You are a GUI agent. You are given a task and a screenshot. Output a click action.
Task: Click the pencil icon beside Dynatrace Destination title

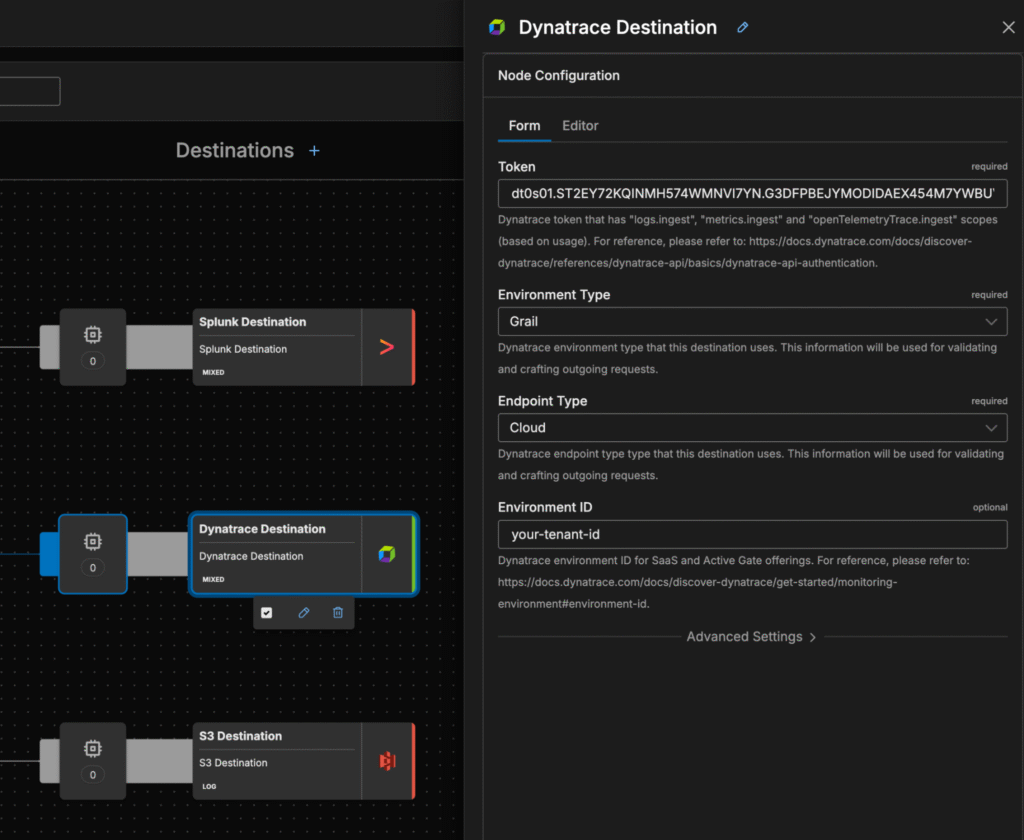742,28
